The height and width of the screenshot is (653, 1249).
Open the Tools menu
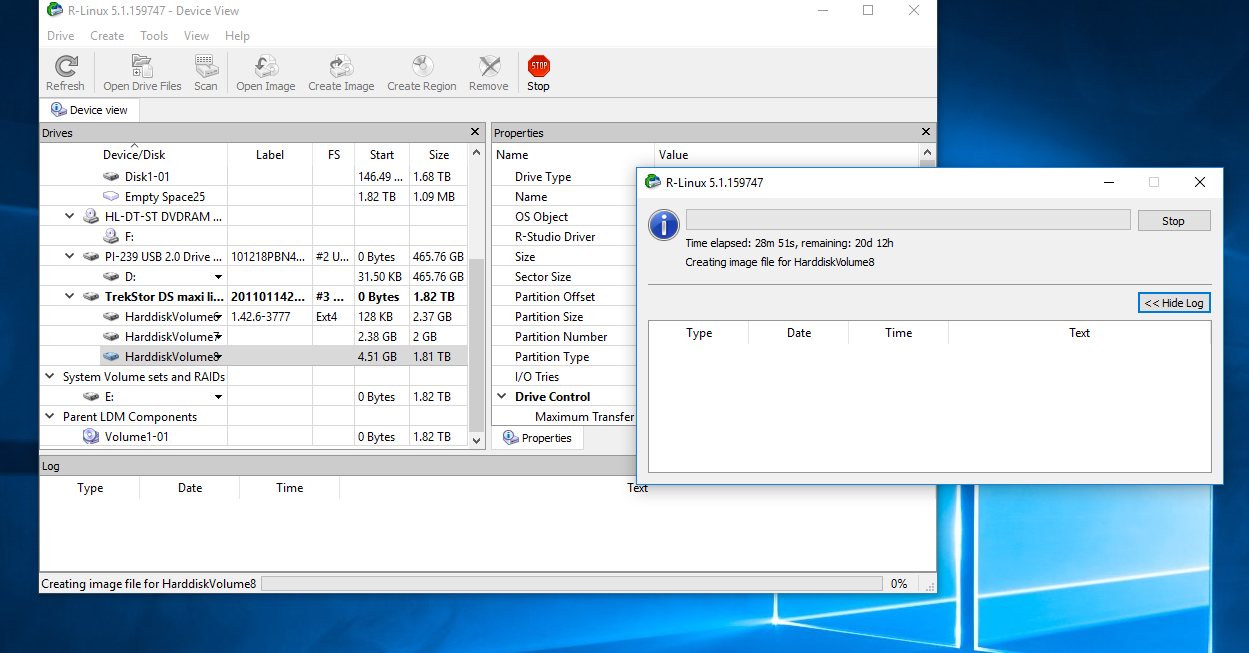pos(154,36)
